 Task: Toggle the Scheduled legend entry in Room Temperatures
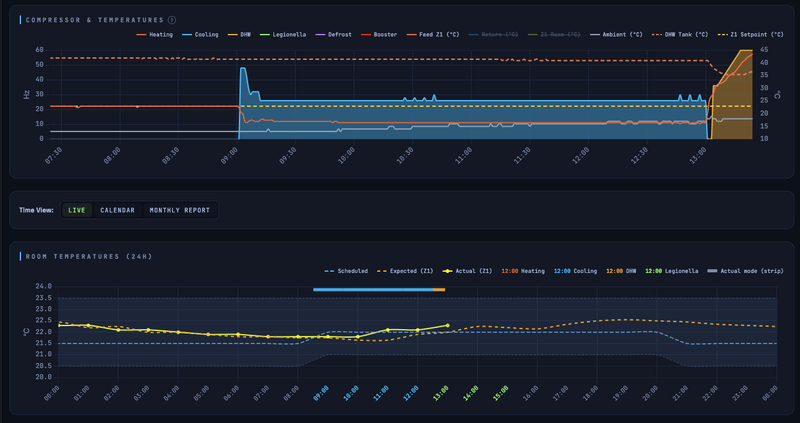click(x=346, y=271)
